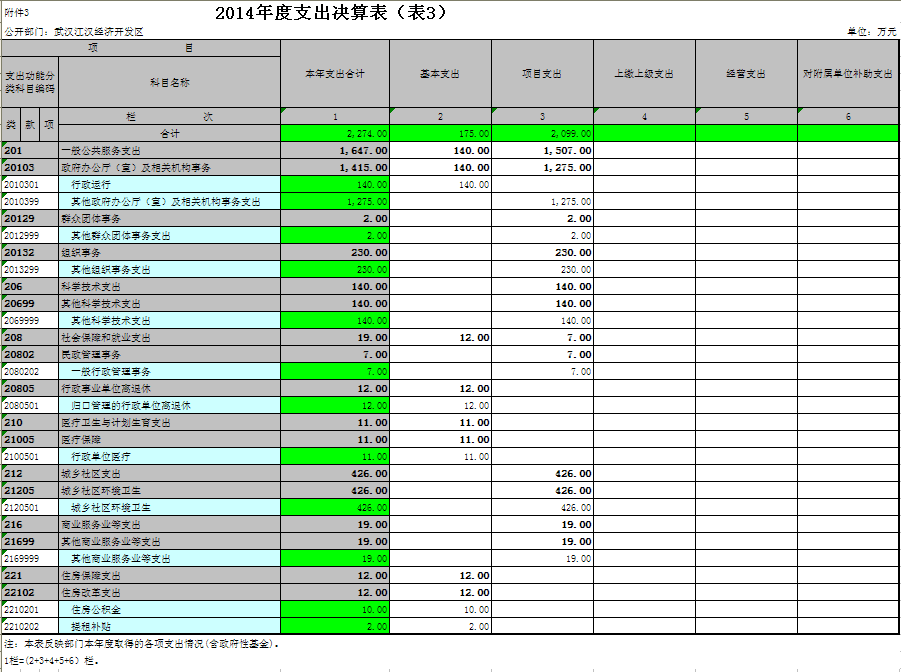
Task: Click the total 项目支出 value 2,099.00
Action: pos(542,133)
